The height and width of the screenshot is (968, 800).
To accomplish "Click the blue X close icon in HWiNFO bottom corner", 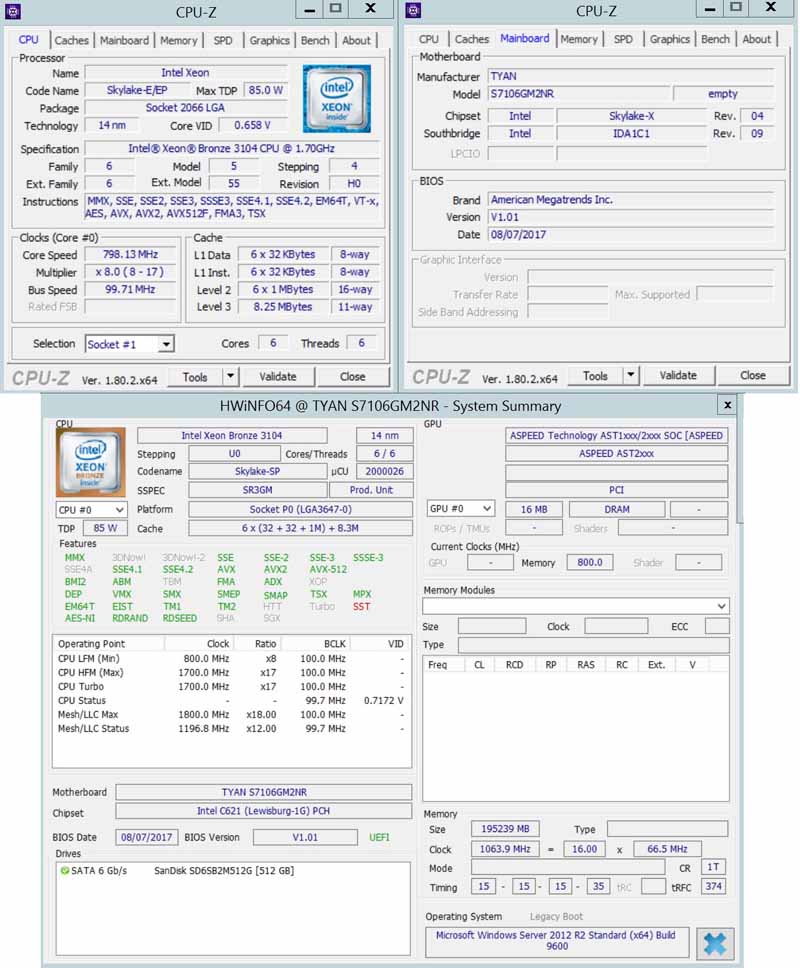I will (716, 943).
